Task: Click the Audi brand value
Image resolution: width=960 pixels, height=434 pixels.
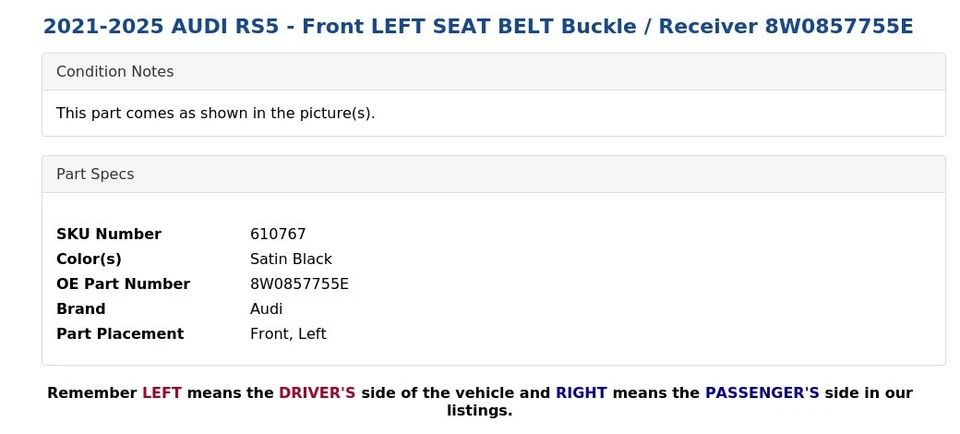Action: point(266,309)
